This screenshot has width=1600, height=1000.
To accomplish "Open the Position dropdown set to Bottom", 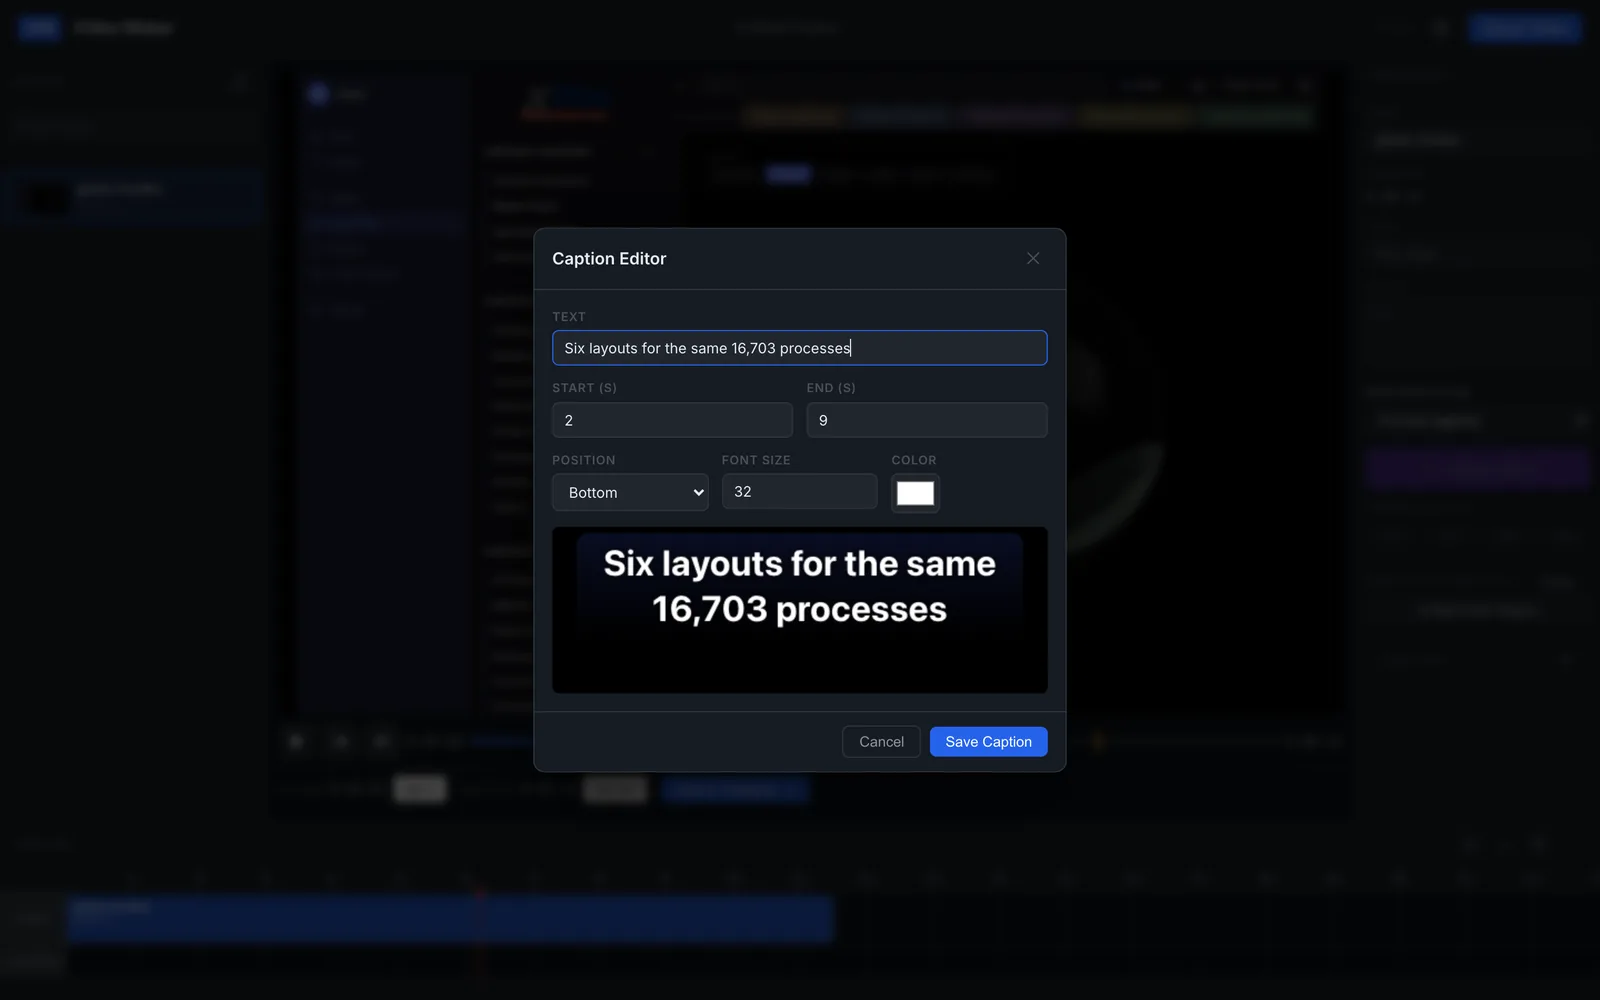I will point(630,492).
